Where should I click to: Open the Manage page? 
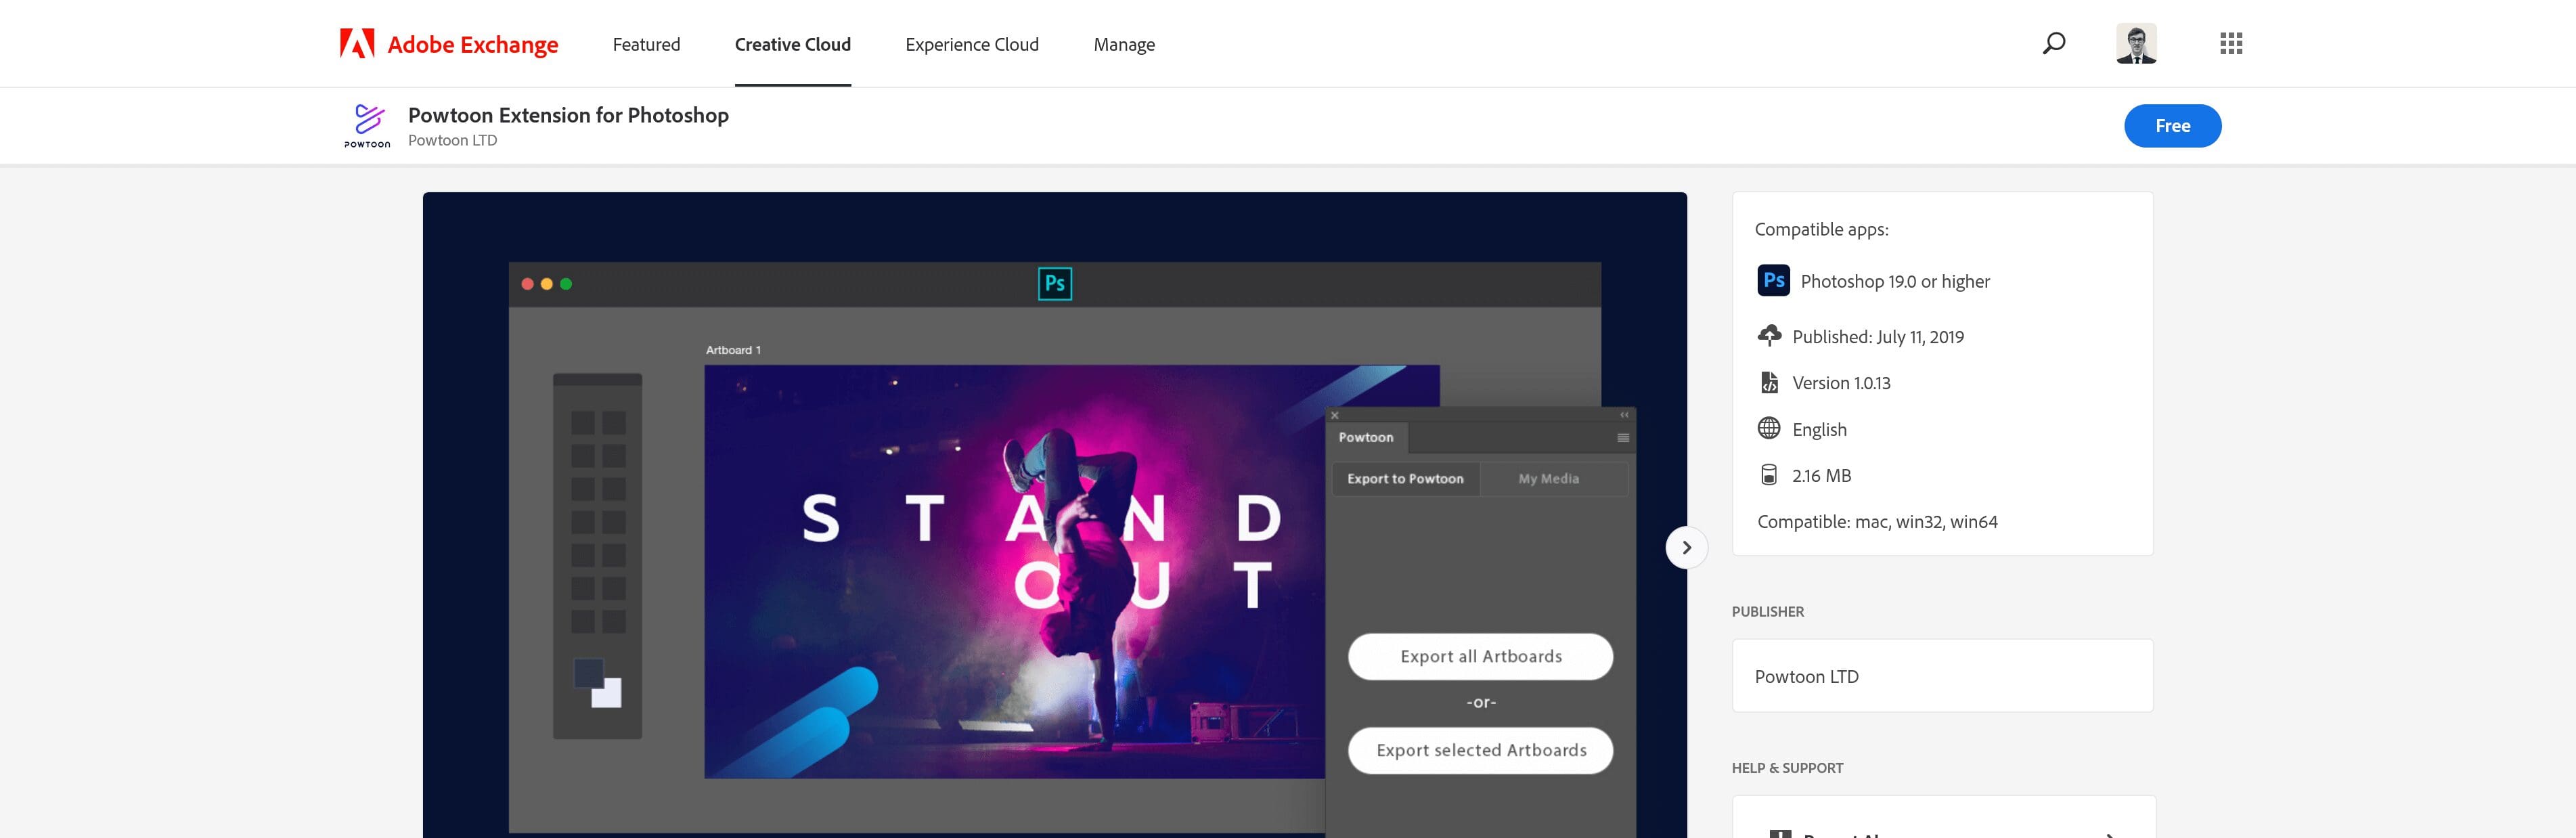click(x=1124, y=44)
